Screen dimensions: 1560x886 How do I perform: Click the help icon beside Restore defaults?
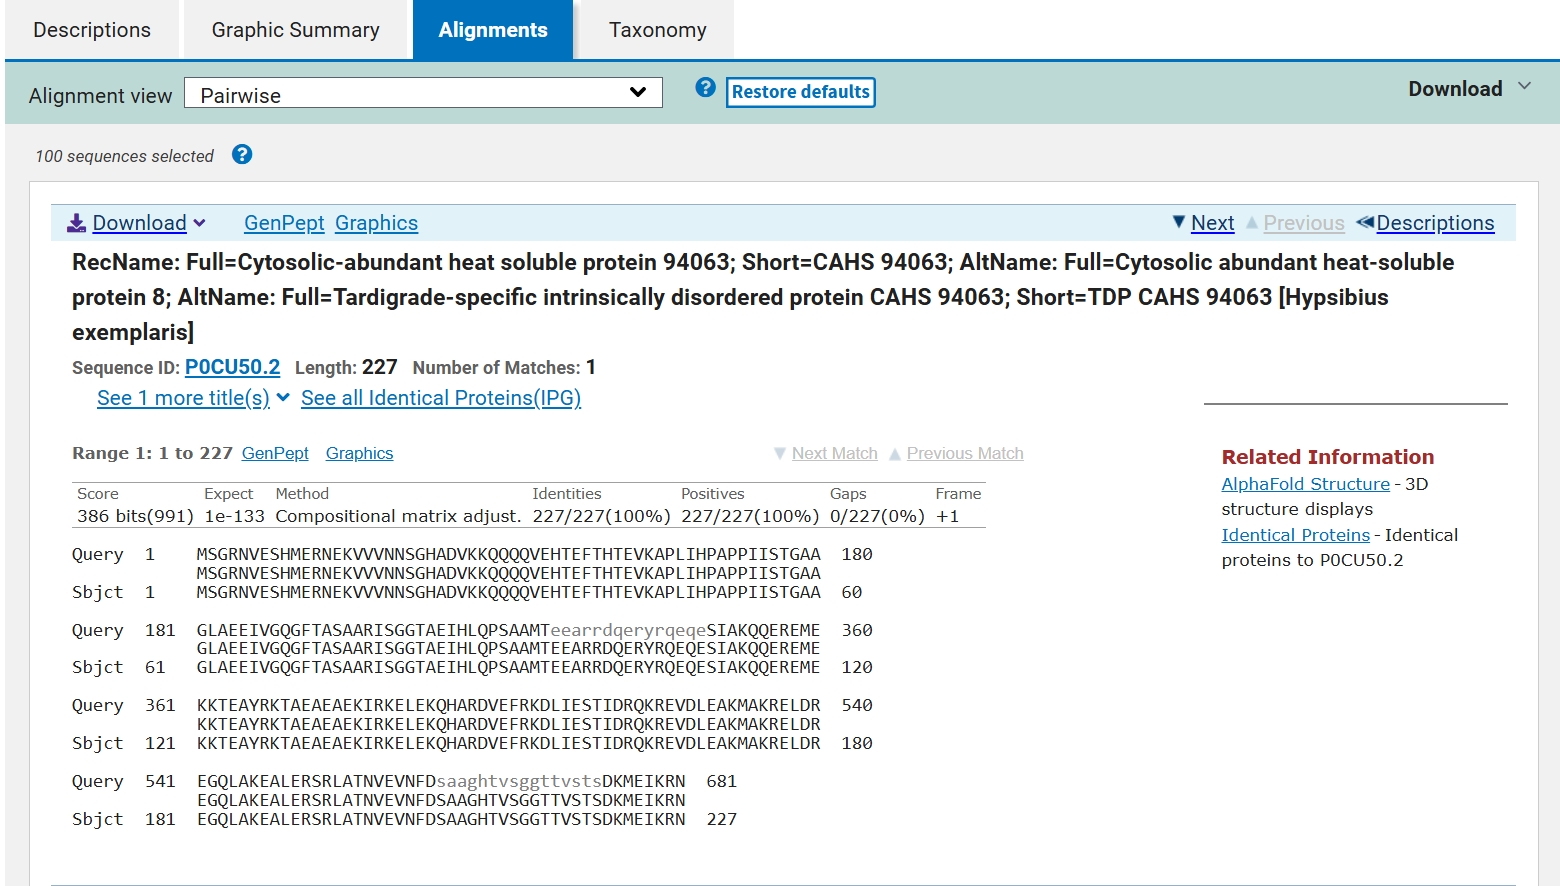[705, 88]
